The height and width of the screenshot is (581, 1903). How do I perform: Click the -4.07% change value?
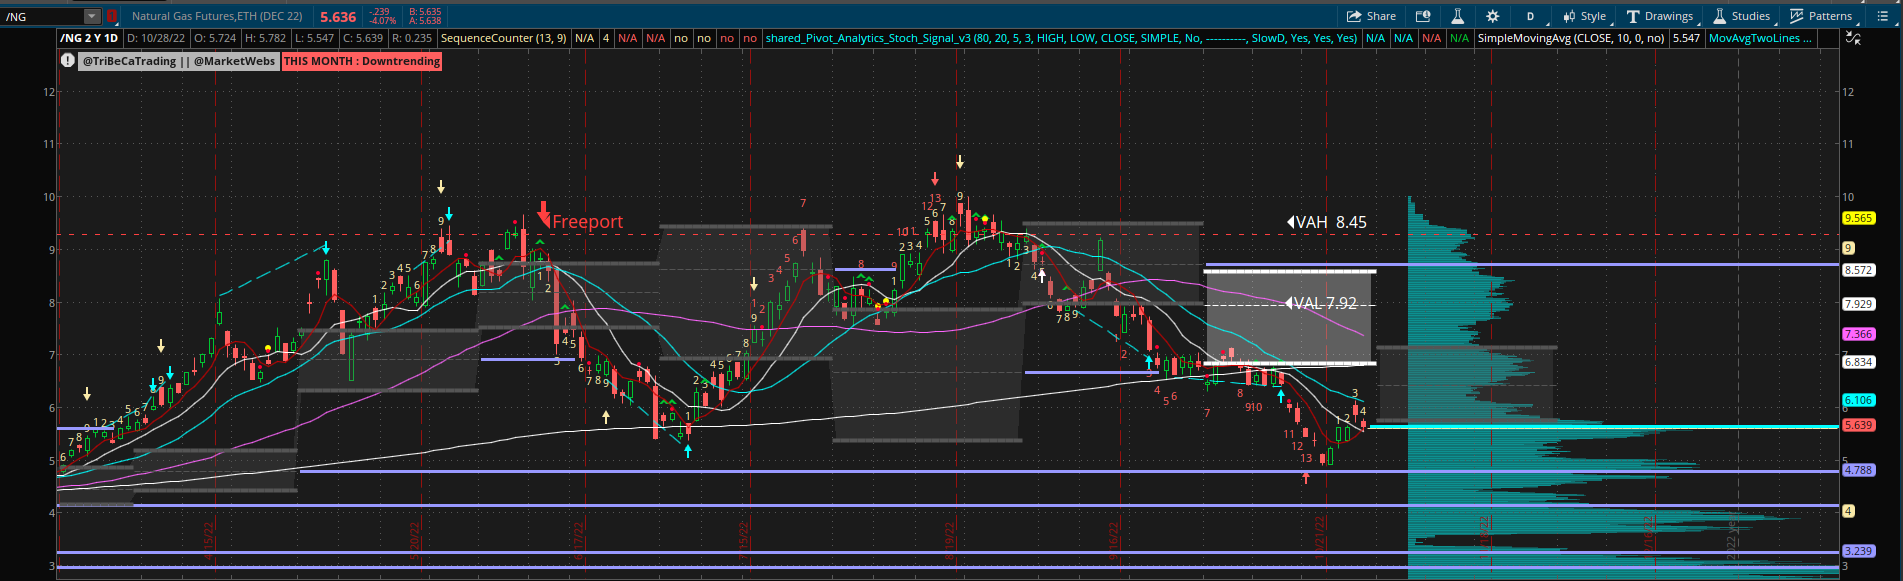click(383, 20)
